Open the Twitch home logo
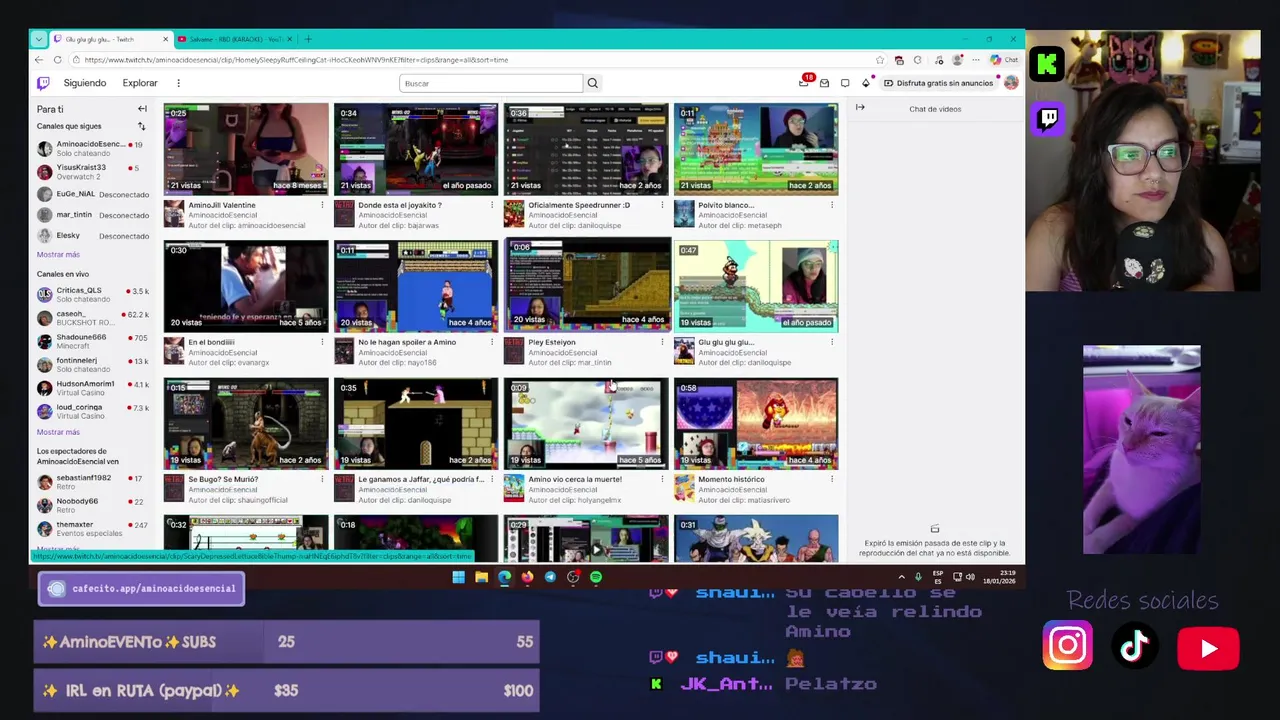Image resolution: width=1280 pixels, height=720 pixels. click(x=43, y=83)
